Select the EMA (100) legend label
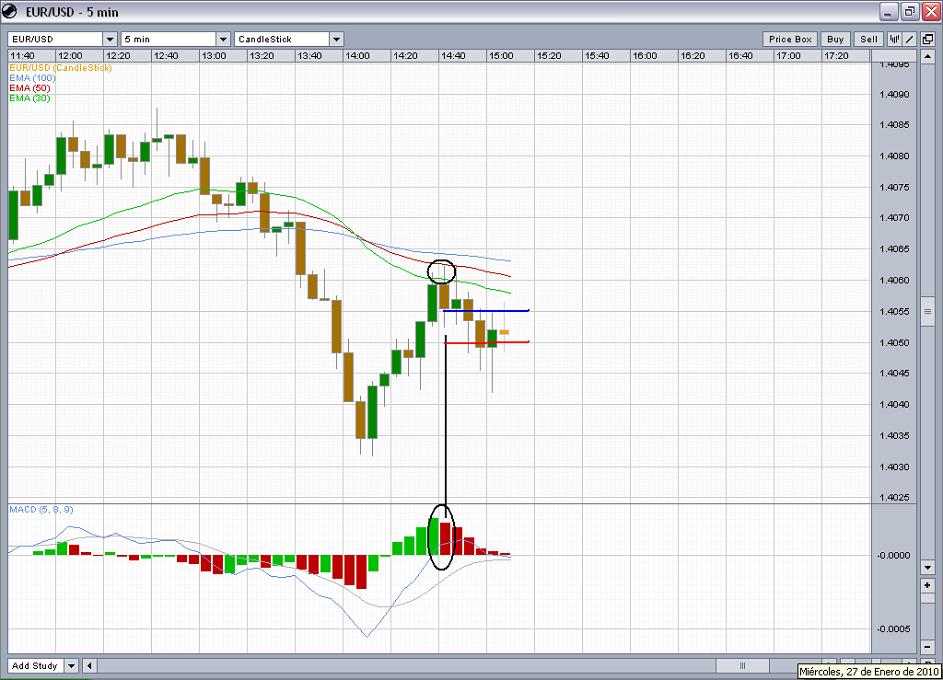The width and height of the screenshot is (943, 680). click(x=31, y=78)
